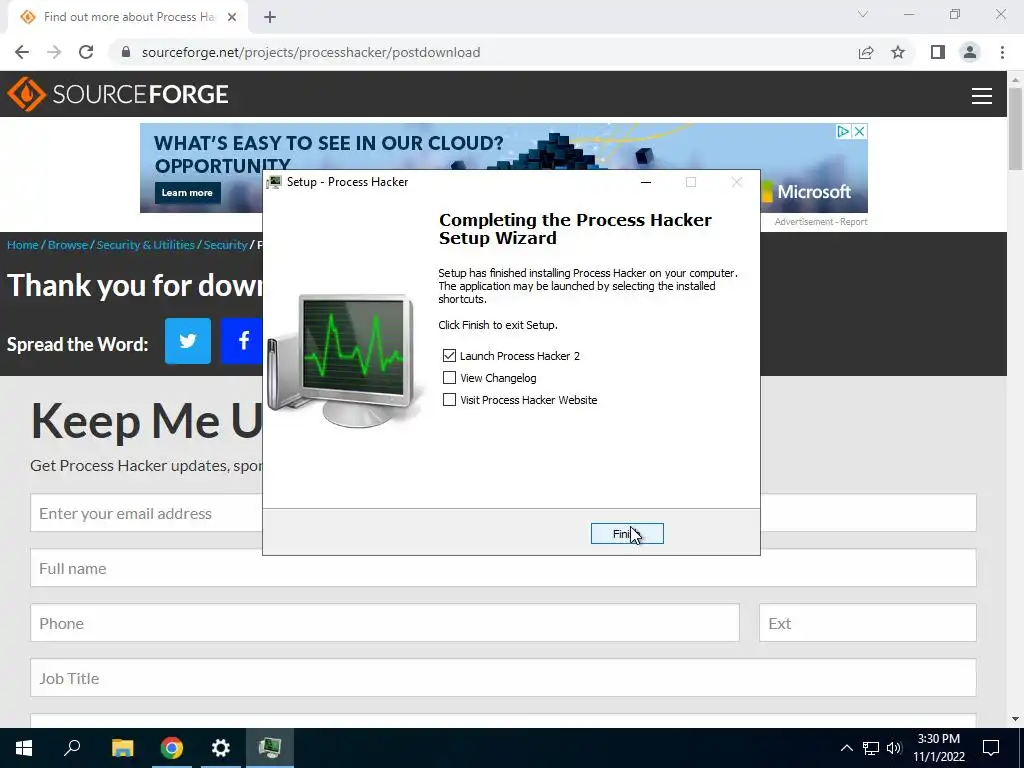This screenshot has width=1024, height=768.
Task: Open File Explorer from taskbar
Action: [122, 748]
